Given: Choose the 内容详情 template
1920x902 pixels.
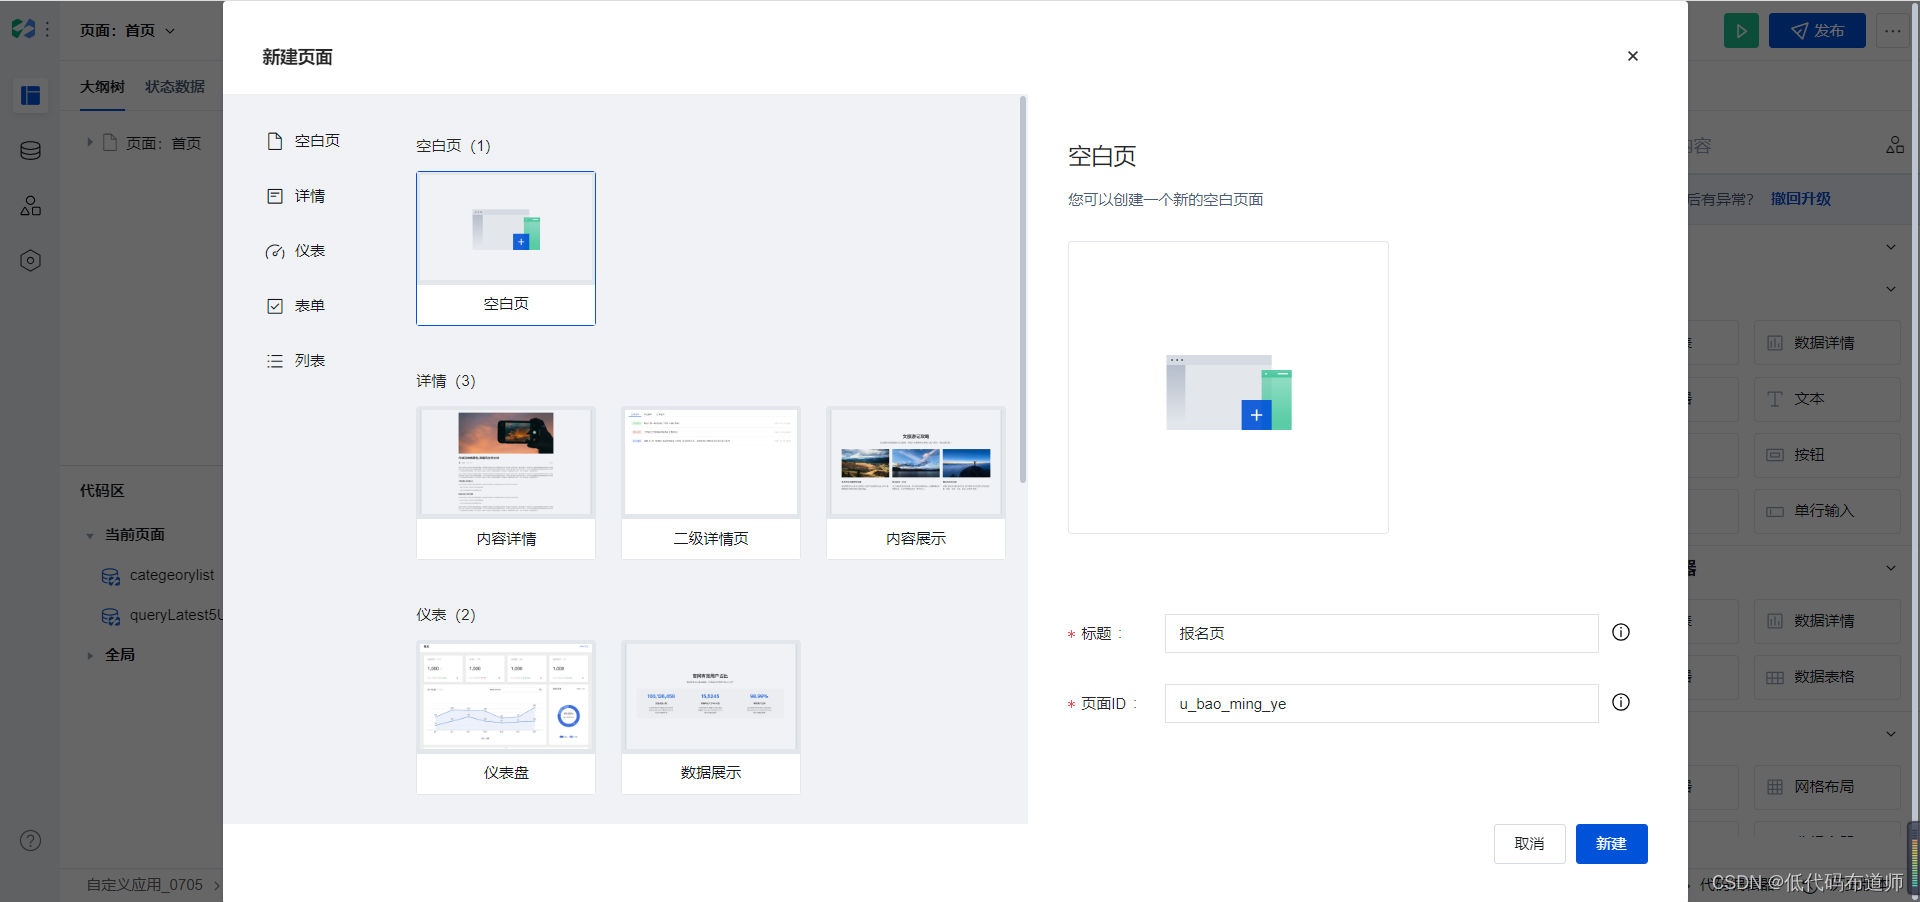Looking at the screenshot, I should 506,483.
